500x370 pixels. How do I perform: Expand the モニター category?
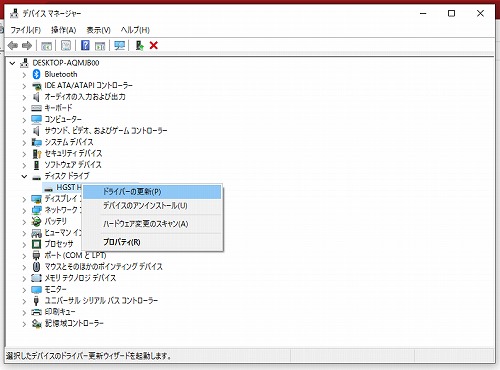tap(24, 290)
